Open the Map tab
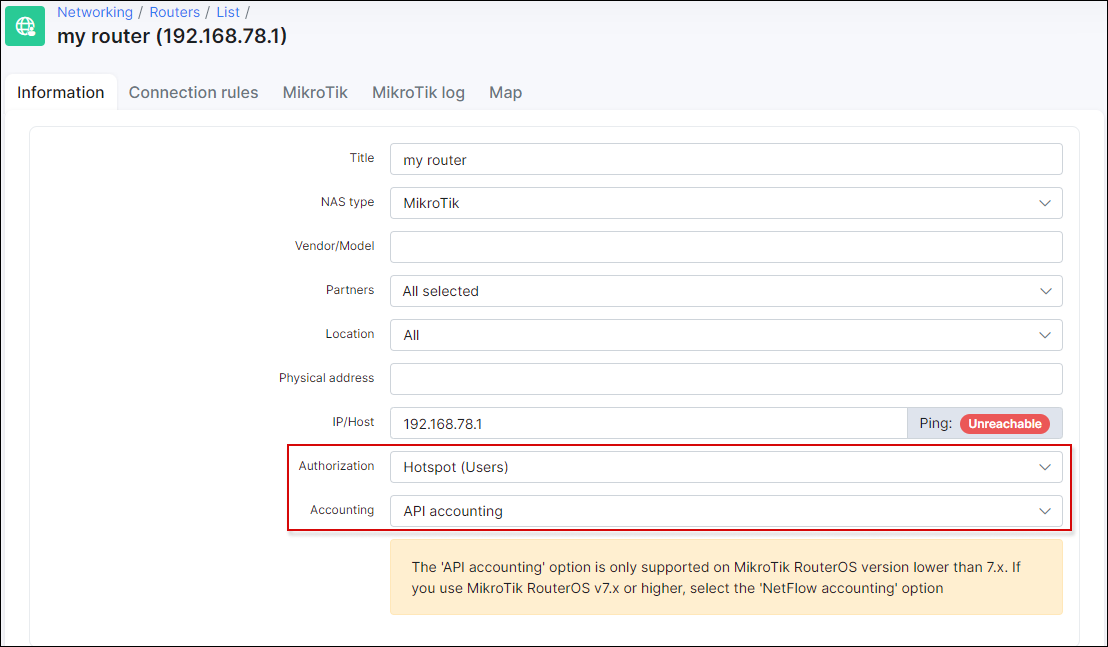Screen dimensions: 1108x647 tap(505, 92)
